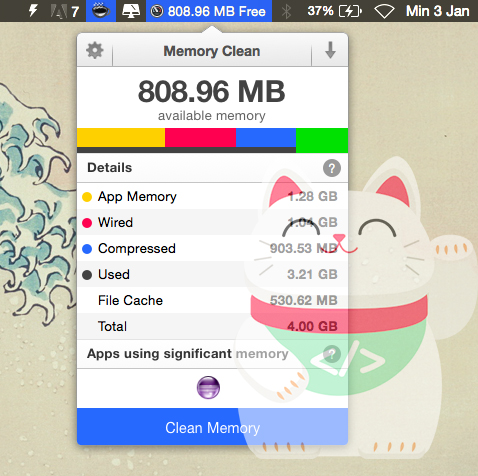Click the 808.96 MB available memory figure
Screen dimensions: 478x476
(212, 91)
